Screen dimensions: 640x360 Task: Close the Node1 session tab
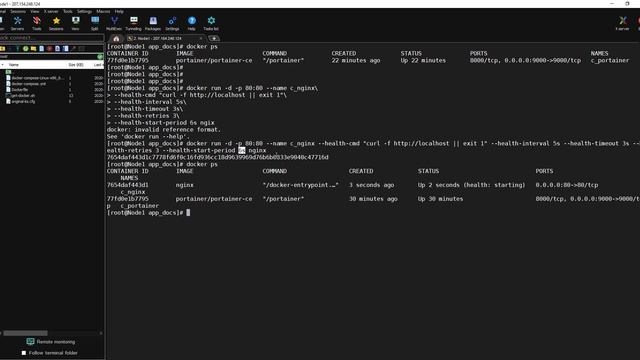click(x=201, y=38)
